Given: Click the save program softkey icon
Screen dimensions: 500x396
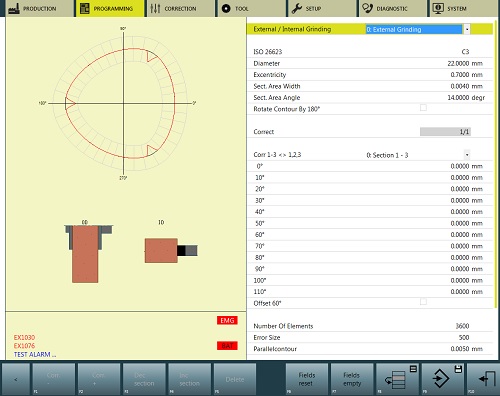Looking at the screenshot, I should point(443,379).
